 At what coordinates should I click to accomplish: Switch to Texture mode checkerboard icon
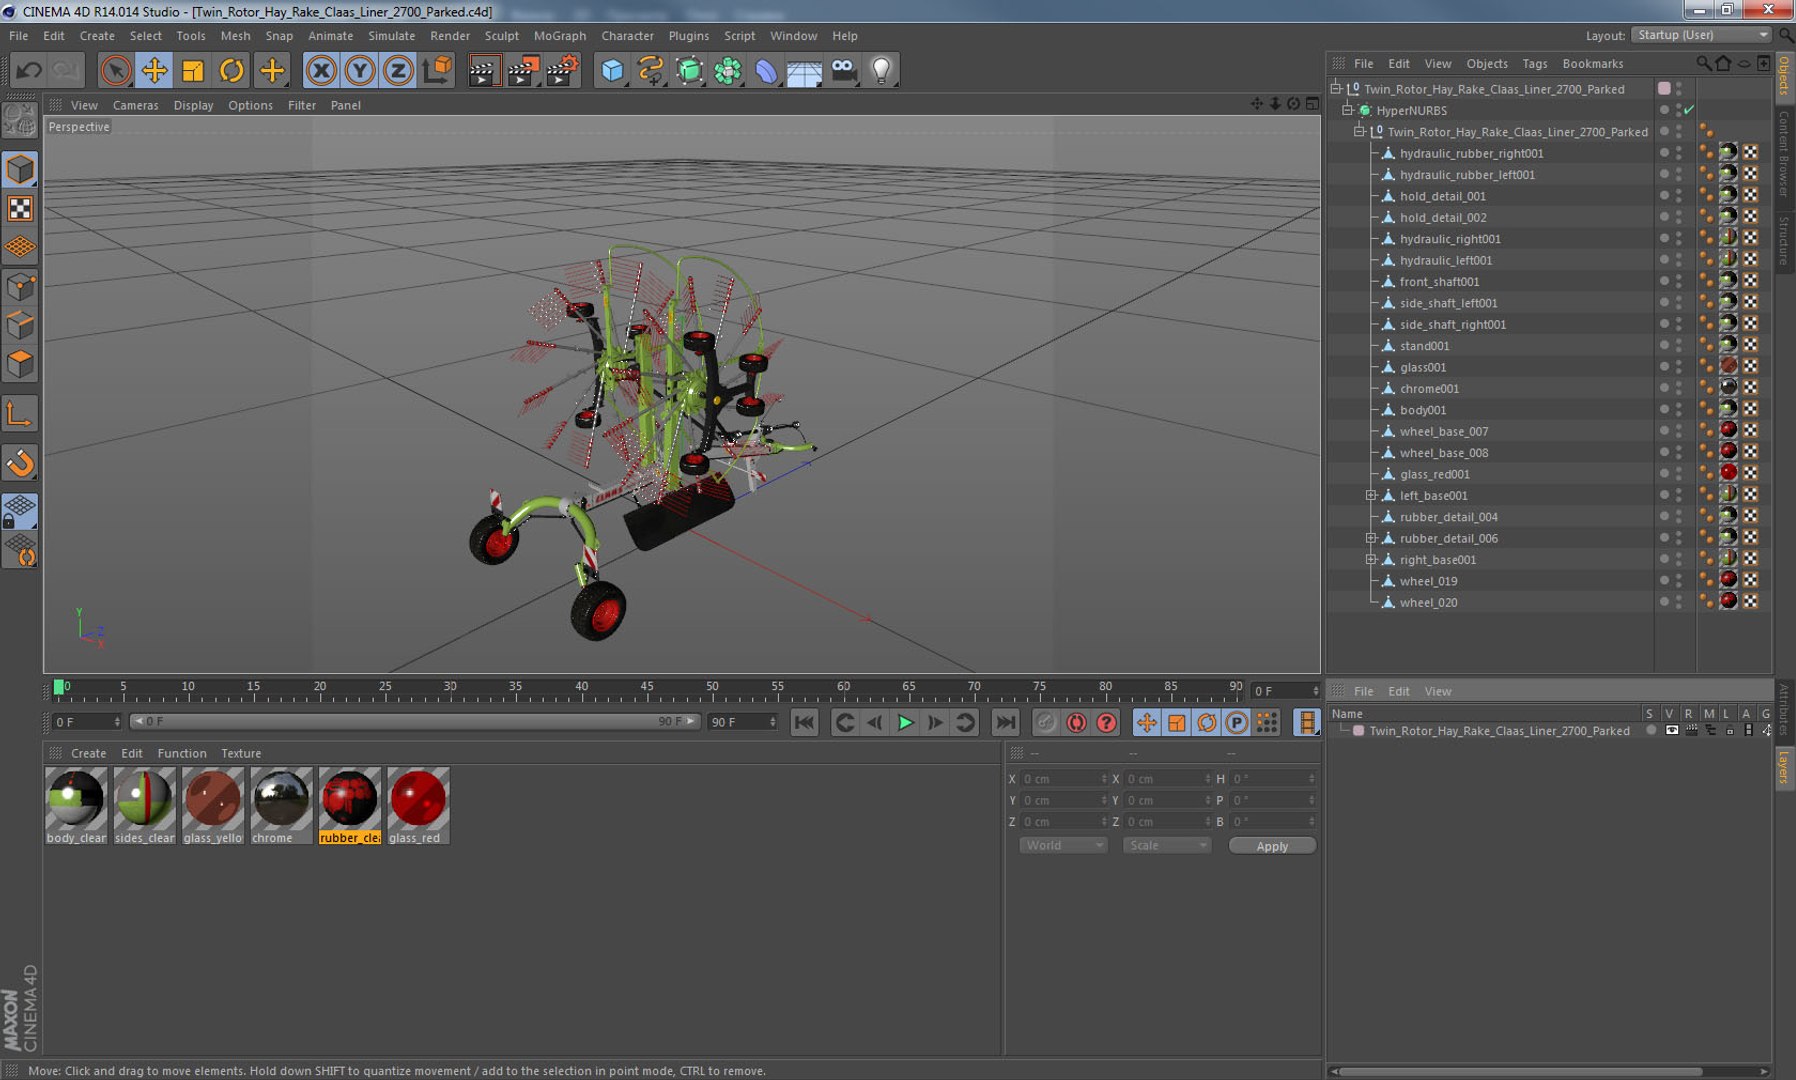(20, 208)
